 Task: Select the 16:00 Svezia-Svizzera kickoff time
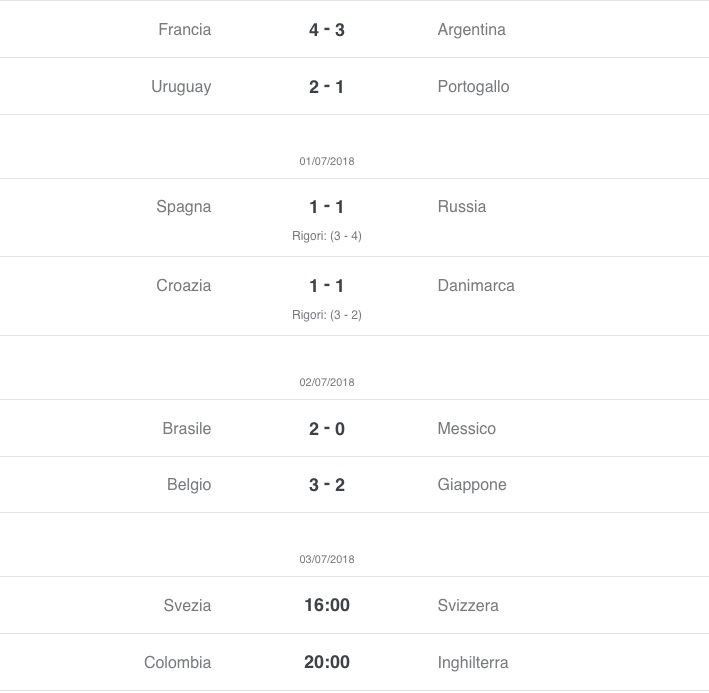pyautogui.click(x=326, y=605)
